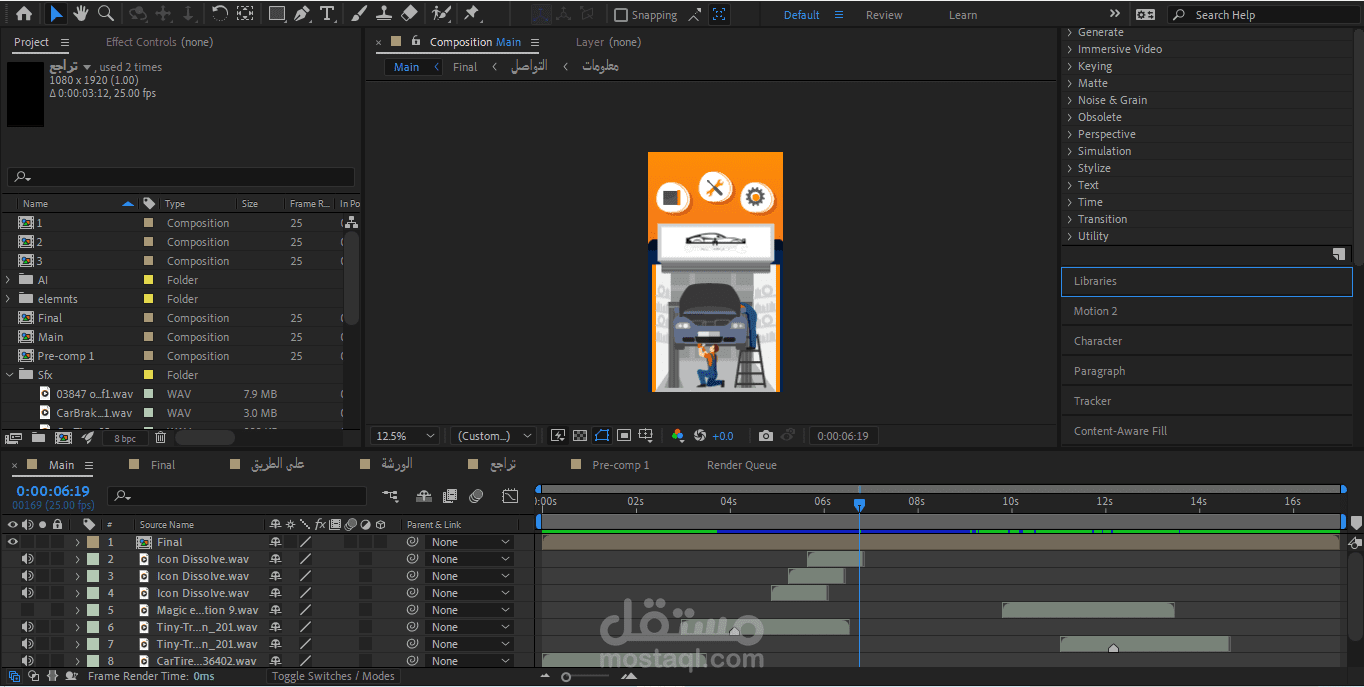Select the Type text tool
This screenshot has width=1364, height=687.
pyautogui.click(x=327, y=14)
